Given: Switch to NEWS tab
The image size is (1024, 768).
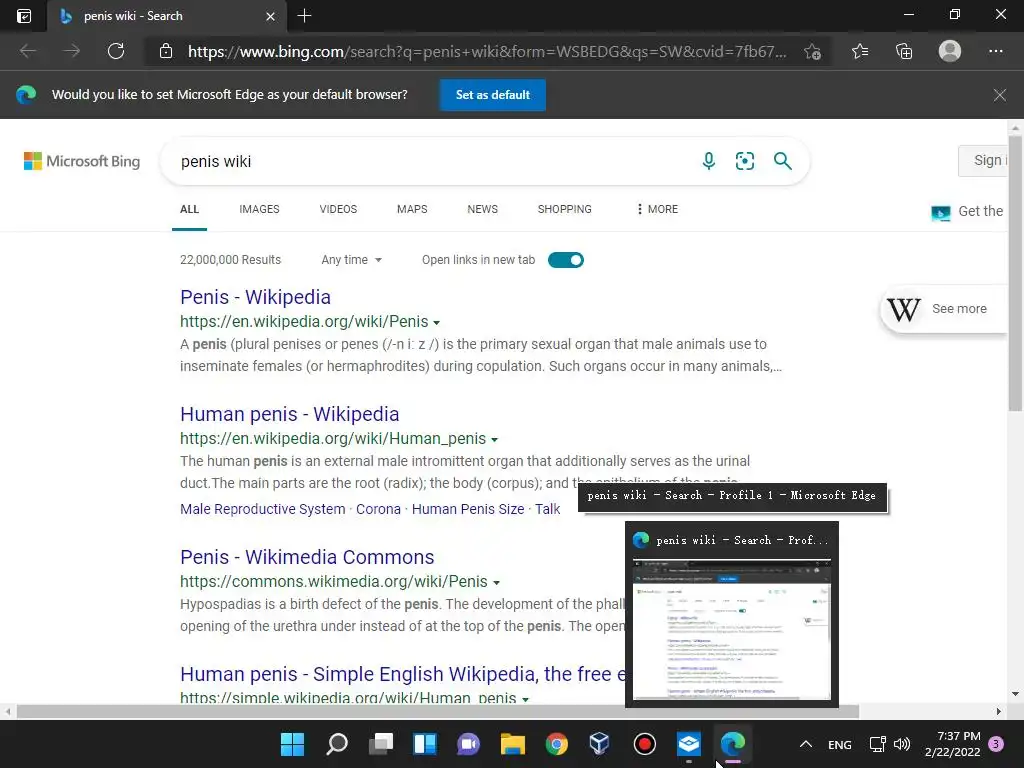Looking at the screenshot, I should (483, 209).
